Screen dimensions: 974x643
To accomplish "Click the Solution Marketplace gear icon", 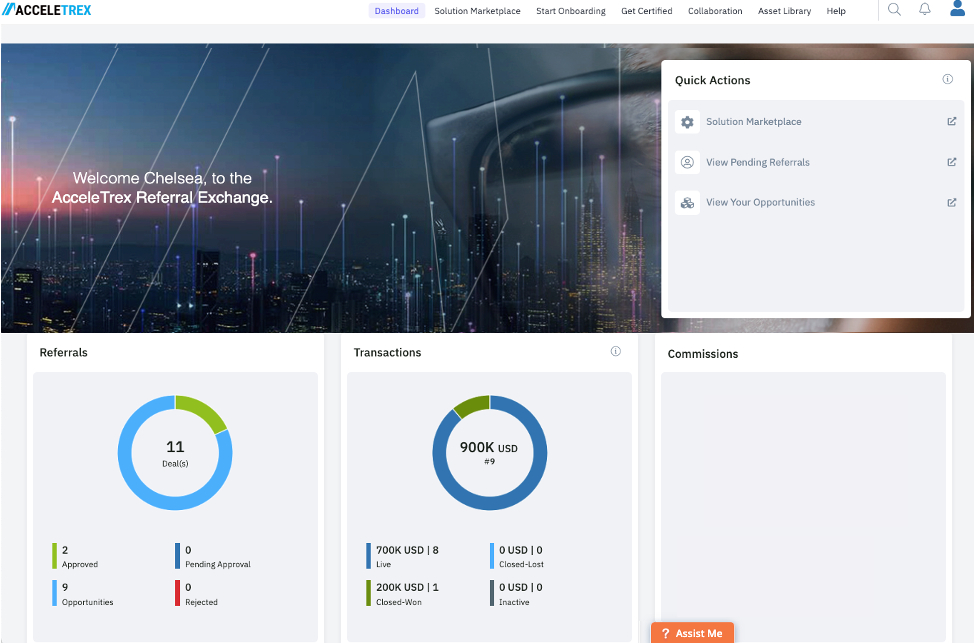I will (x=687, y=122).
